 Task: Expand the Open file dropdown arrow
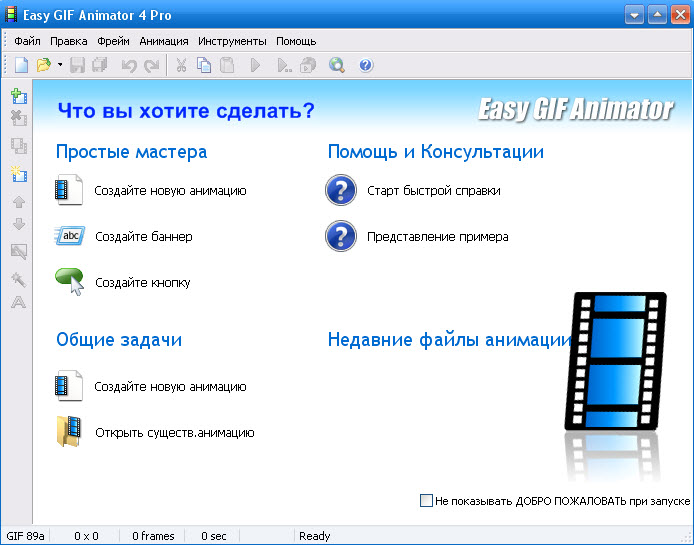pyautogui.click(x=60, y=65)
